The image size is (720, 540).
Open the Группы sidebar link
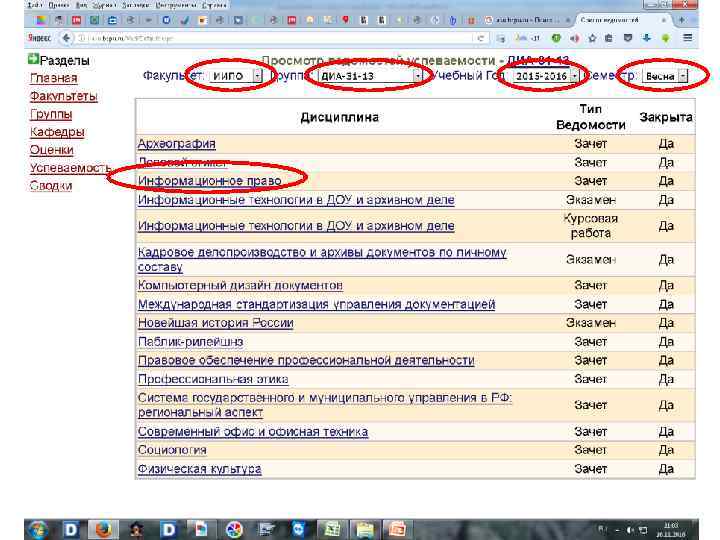[x=51, y=114]
